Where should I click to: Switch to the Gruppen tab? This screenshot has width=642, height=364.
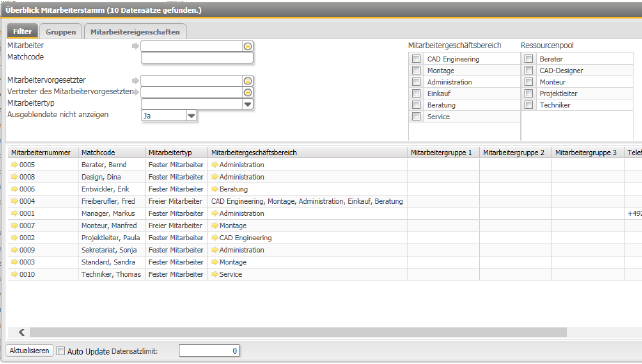(61, 32)
